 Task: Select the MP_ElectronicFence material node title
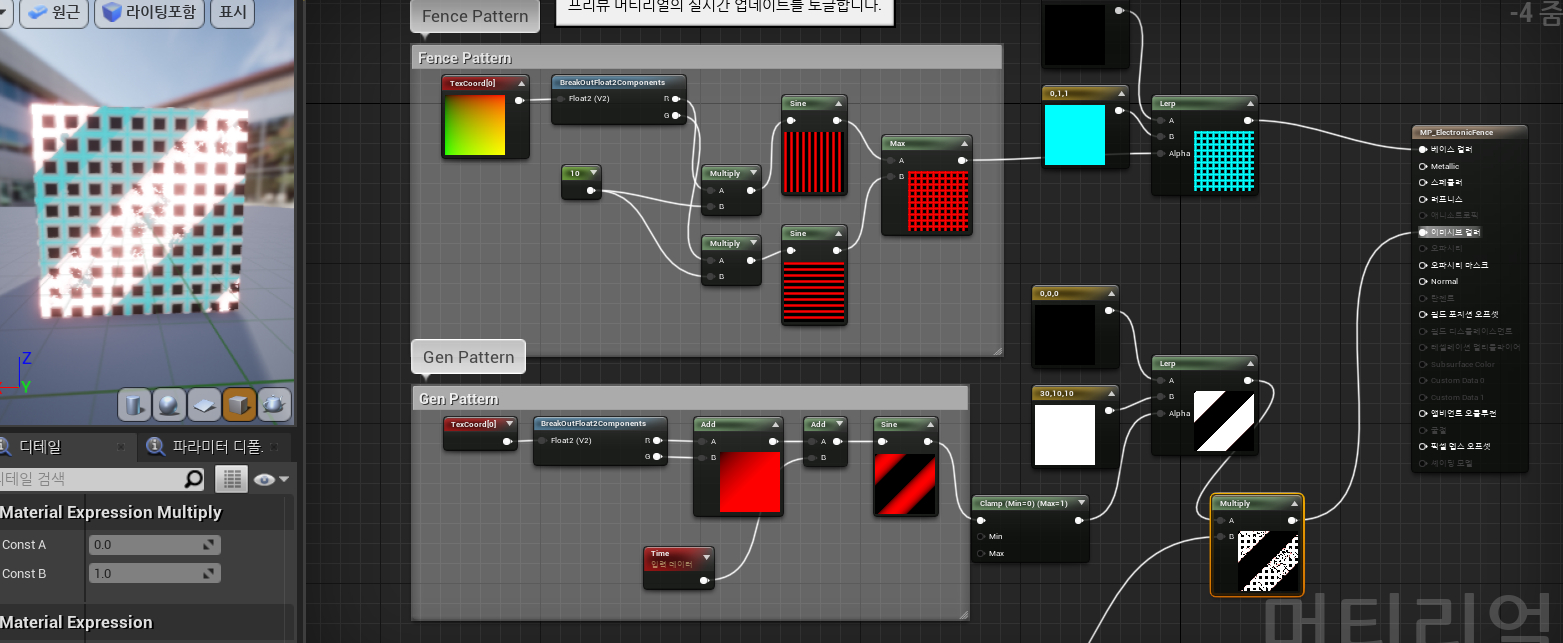pyautogui.click(x=1470, y=132)
